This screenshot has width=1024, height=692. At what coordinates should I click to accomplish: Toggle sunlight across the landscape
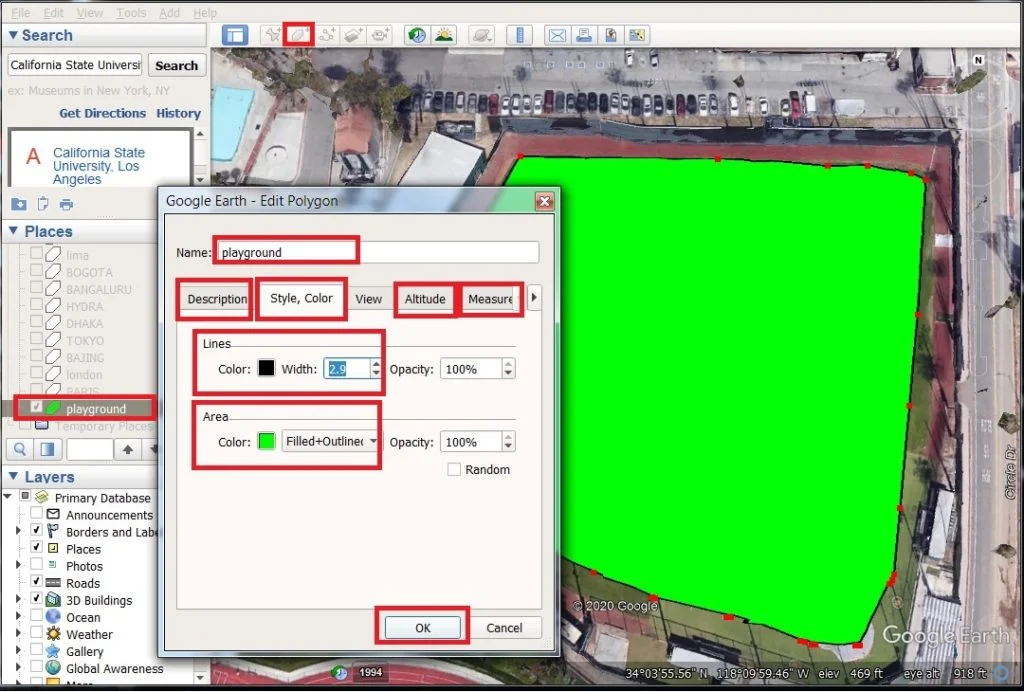(444, 35)
